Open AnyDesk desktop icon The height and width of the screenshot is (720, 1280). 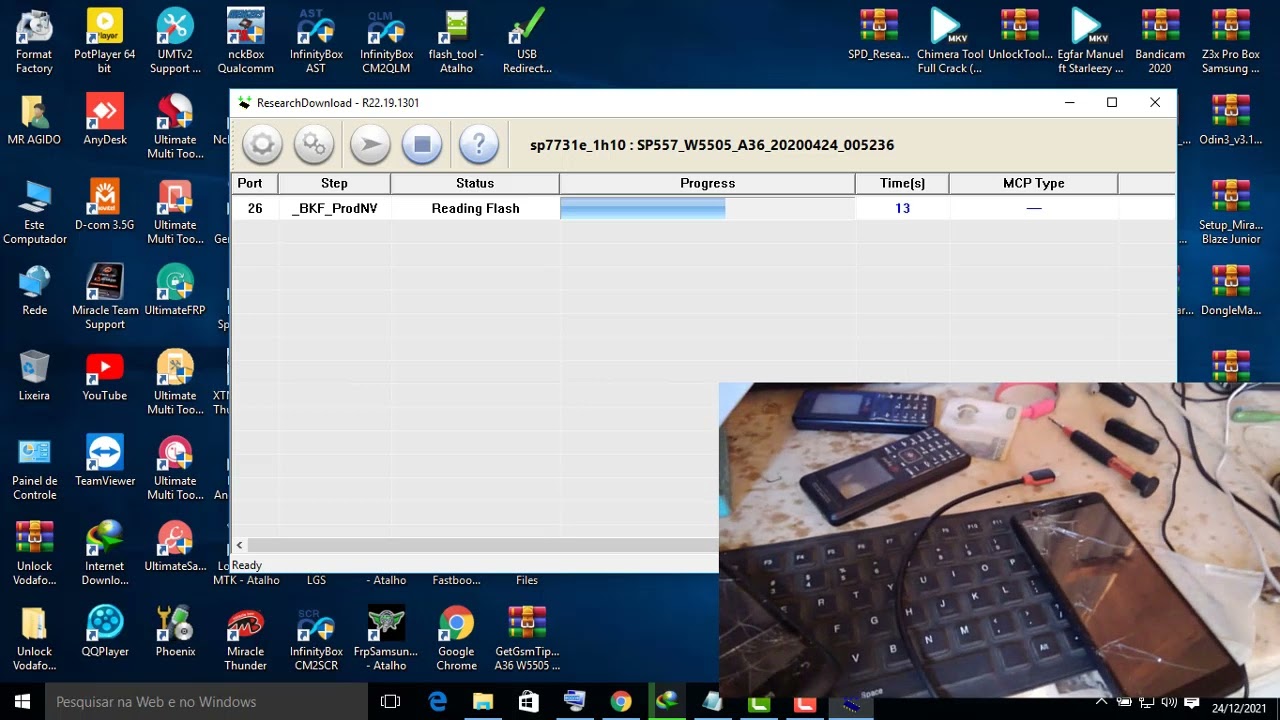click(104, 120)
